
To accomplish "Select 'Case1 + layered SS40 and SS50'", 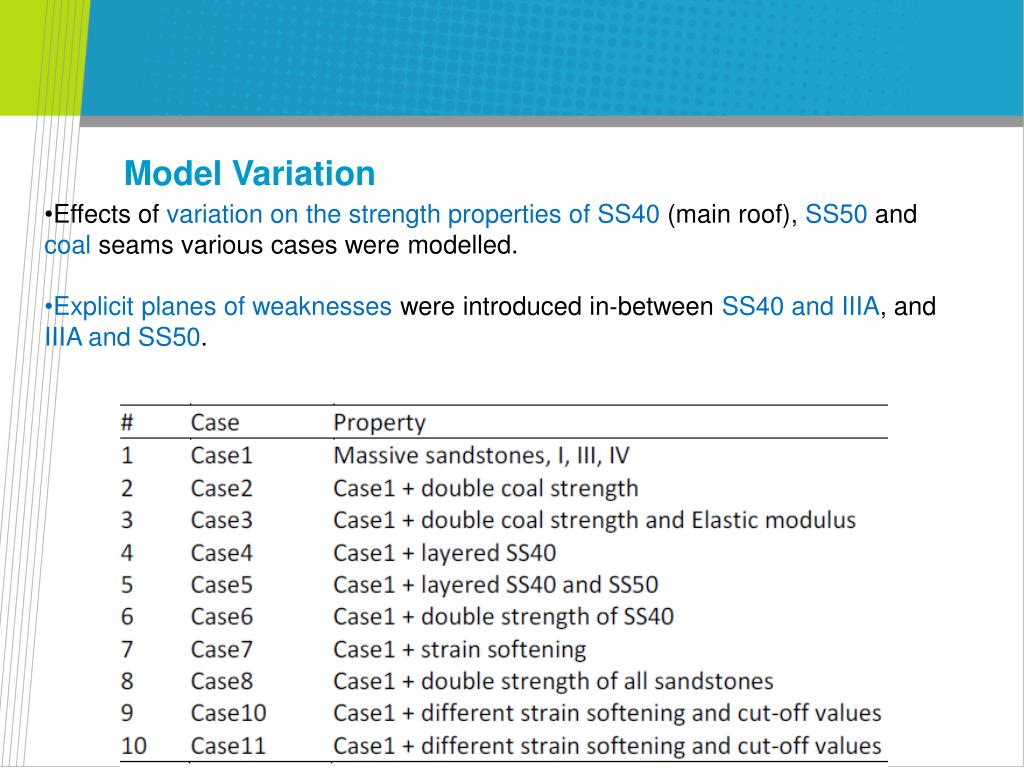I will (x=496, y=585).
